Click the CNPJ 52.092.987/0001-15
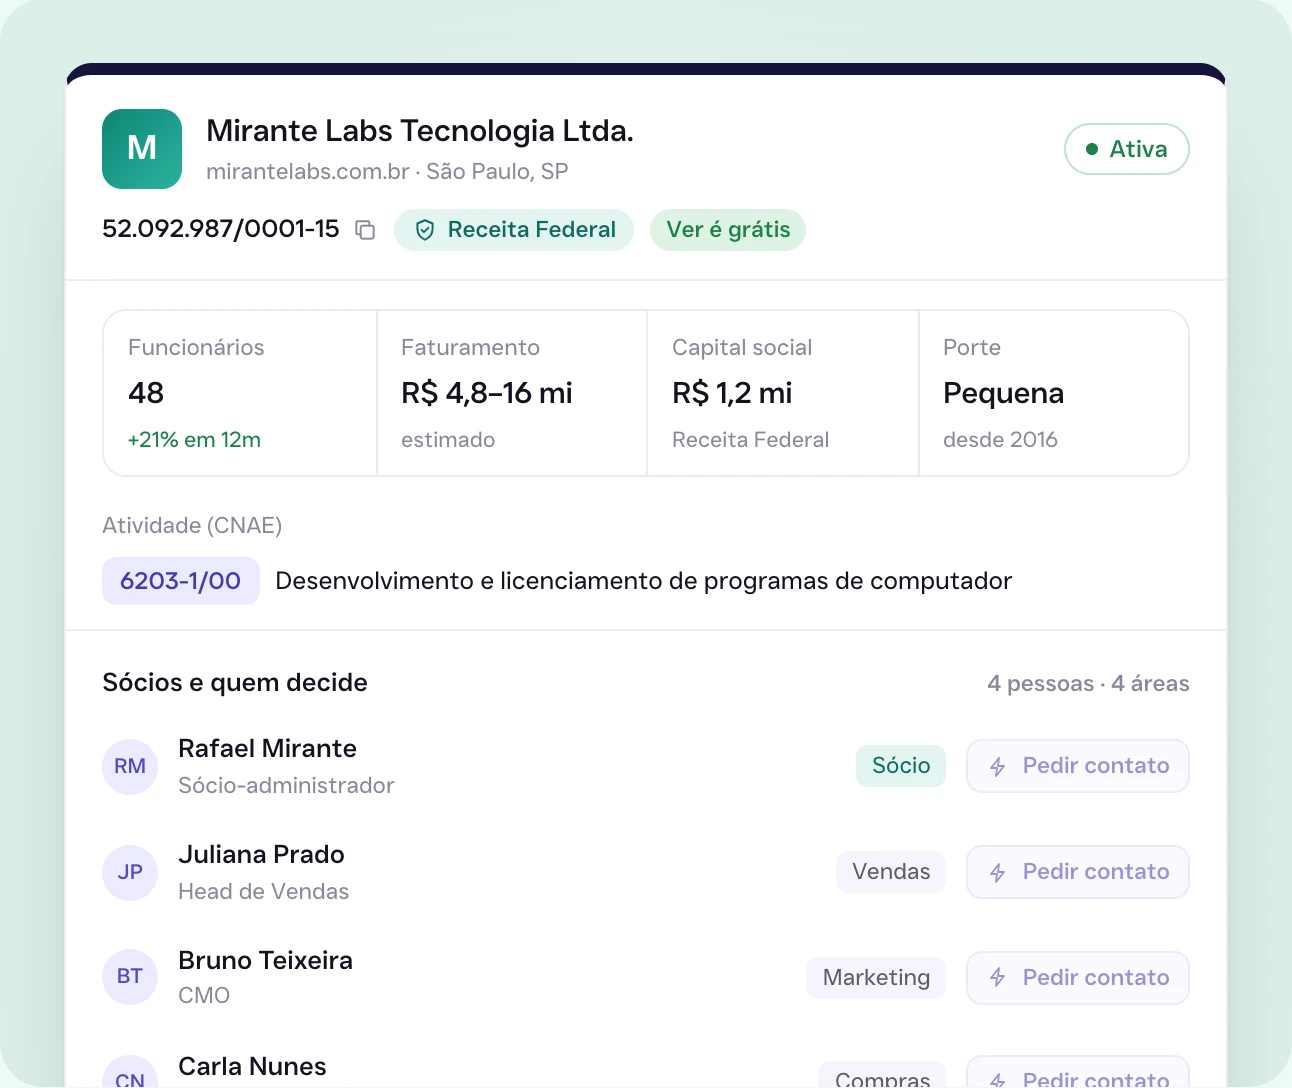 221,229
